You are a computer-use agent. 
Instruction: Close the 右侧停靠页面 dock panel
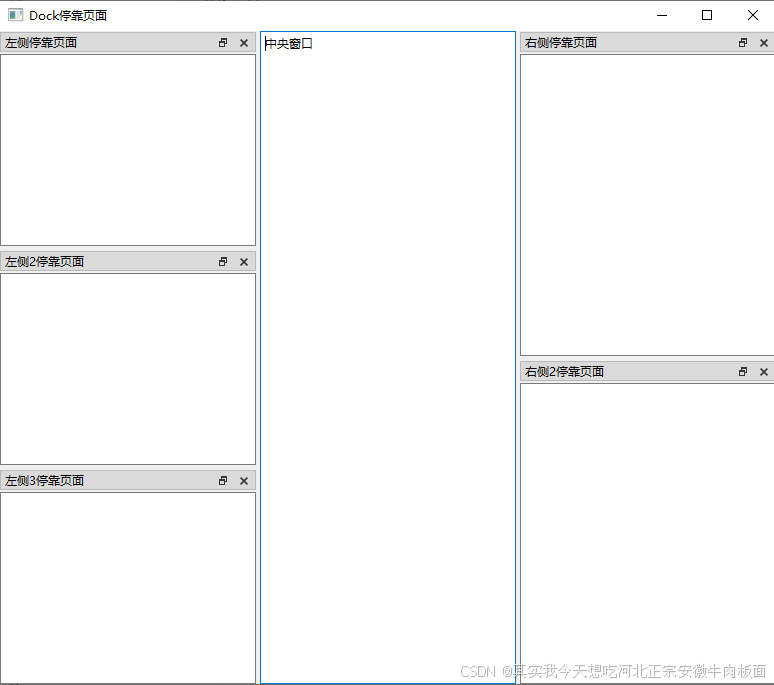tap(764, 43)
